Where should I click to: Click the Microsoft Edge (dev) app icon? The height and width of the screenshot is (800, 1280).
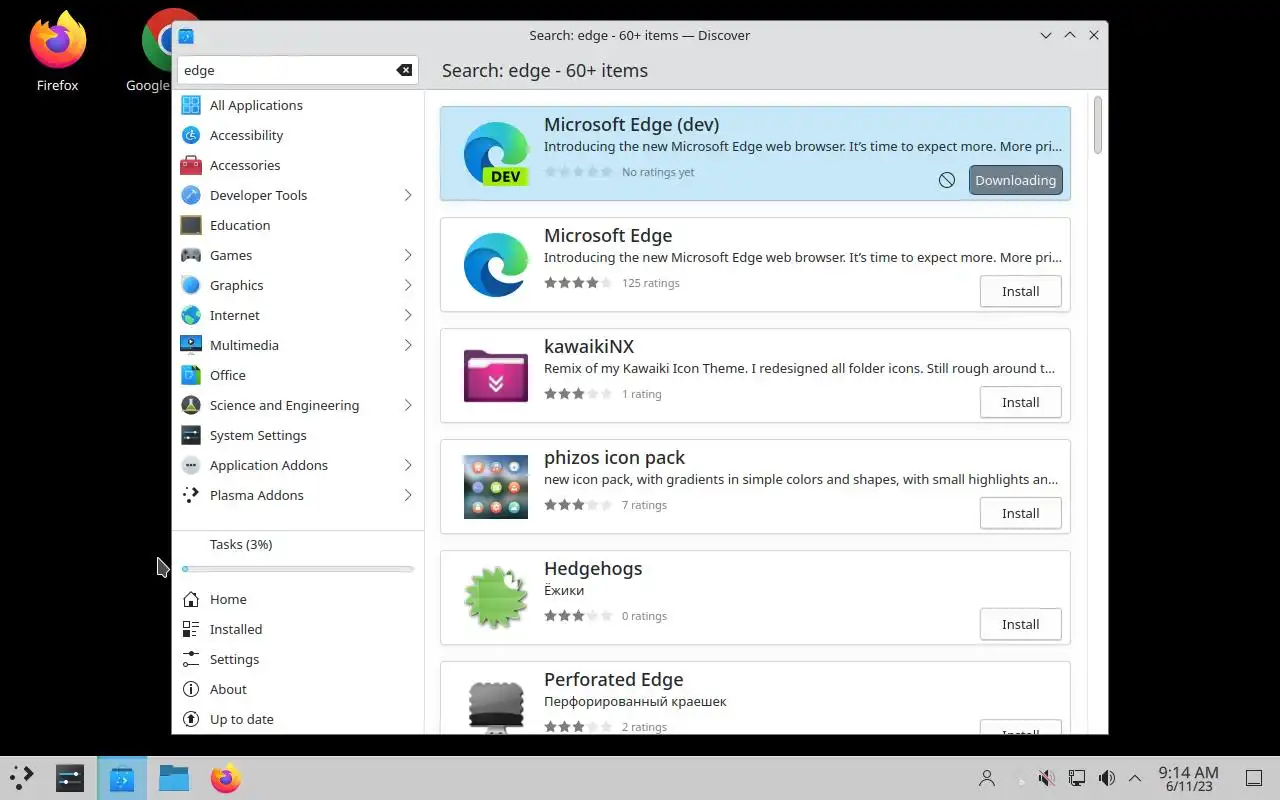point(496,154)
